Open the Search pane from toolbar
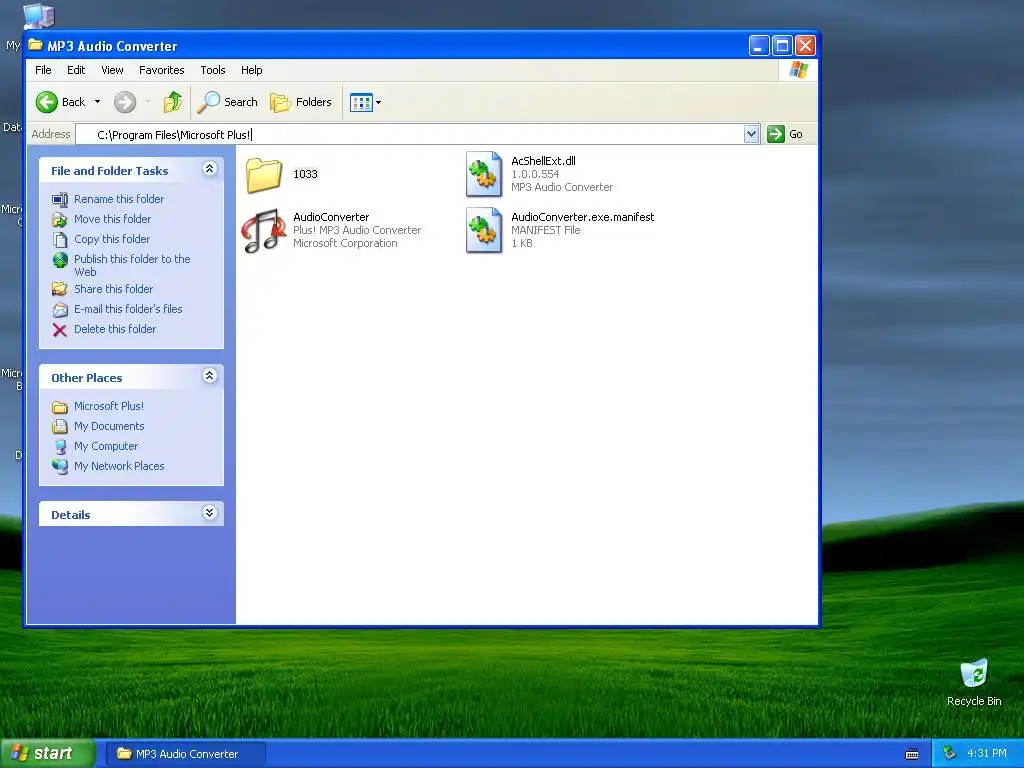 coord(228,102)
